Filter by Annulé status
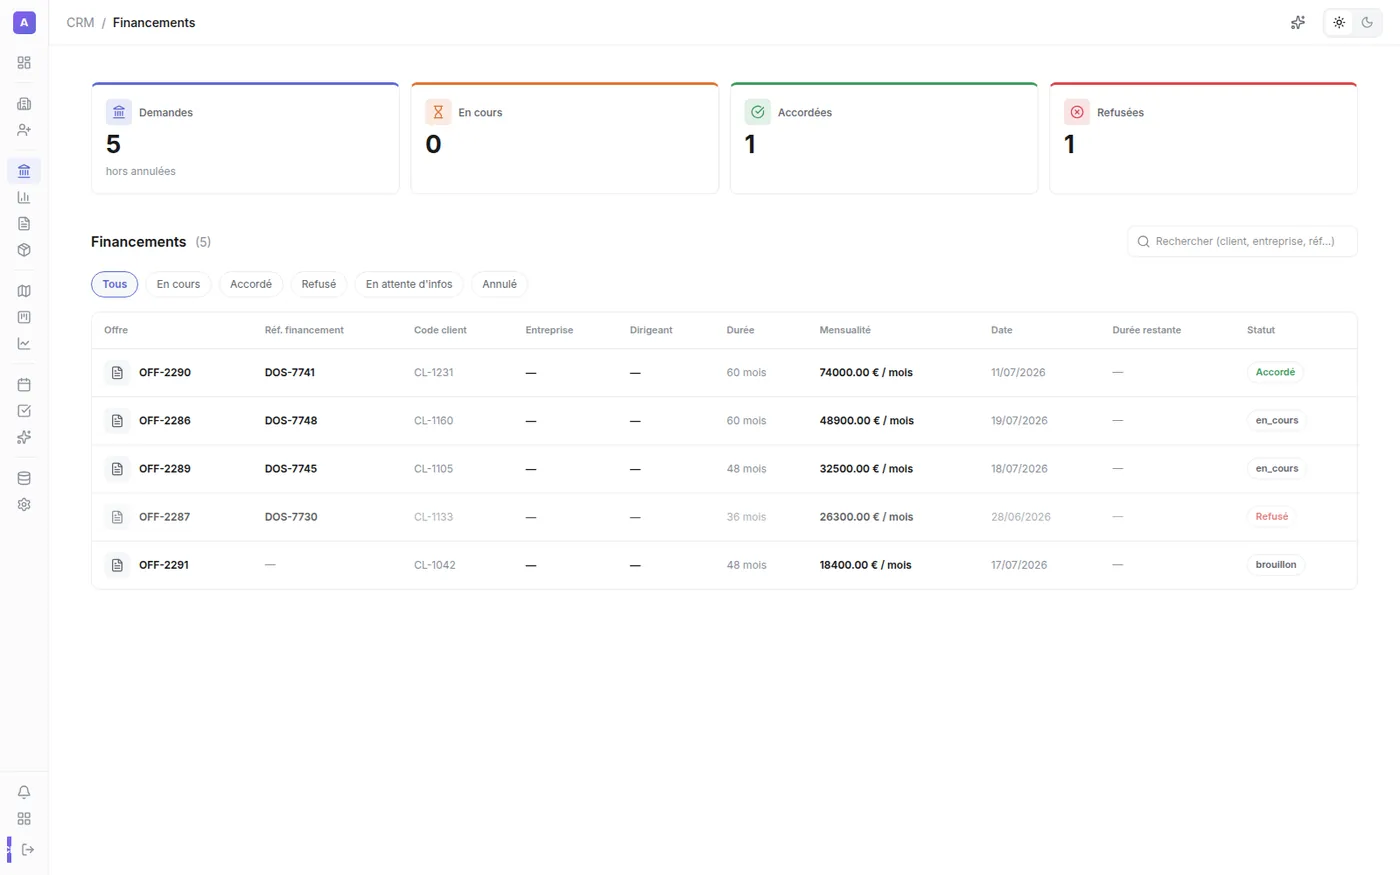Viewport: 1400px width, 875px height. [x=499, y=284]
